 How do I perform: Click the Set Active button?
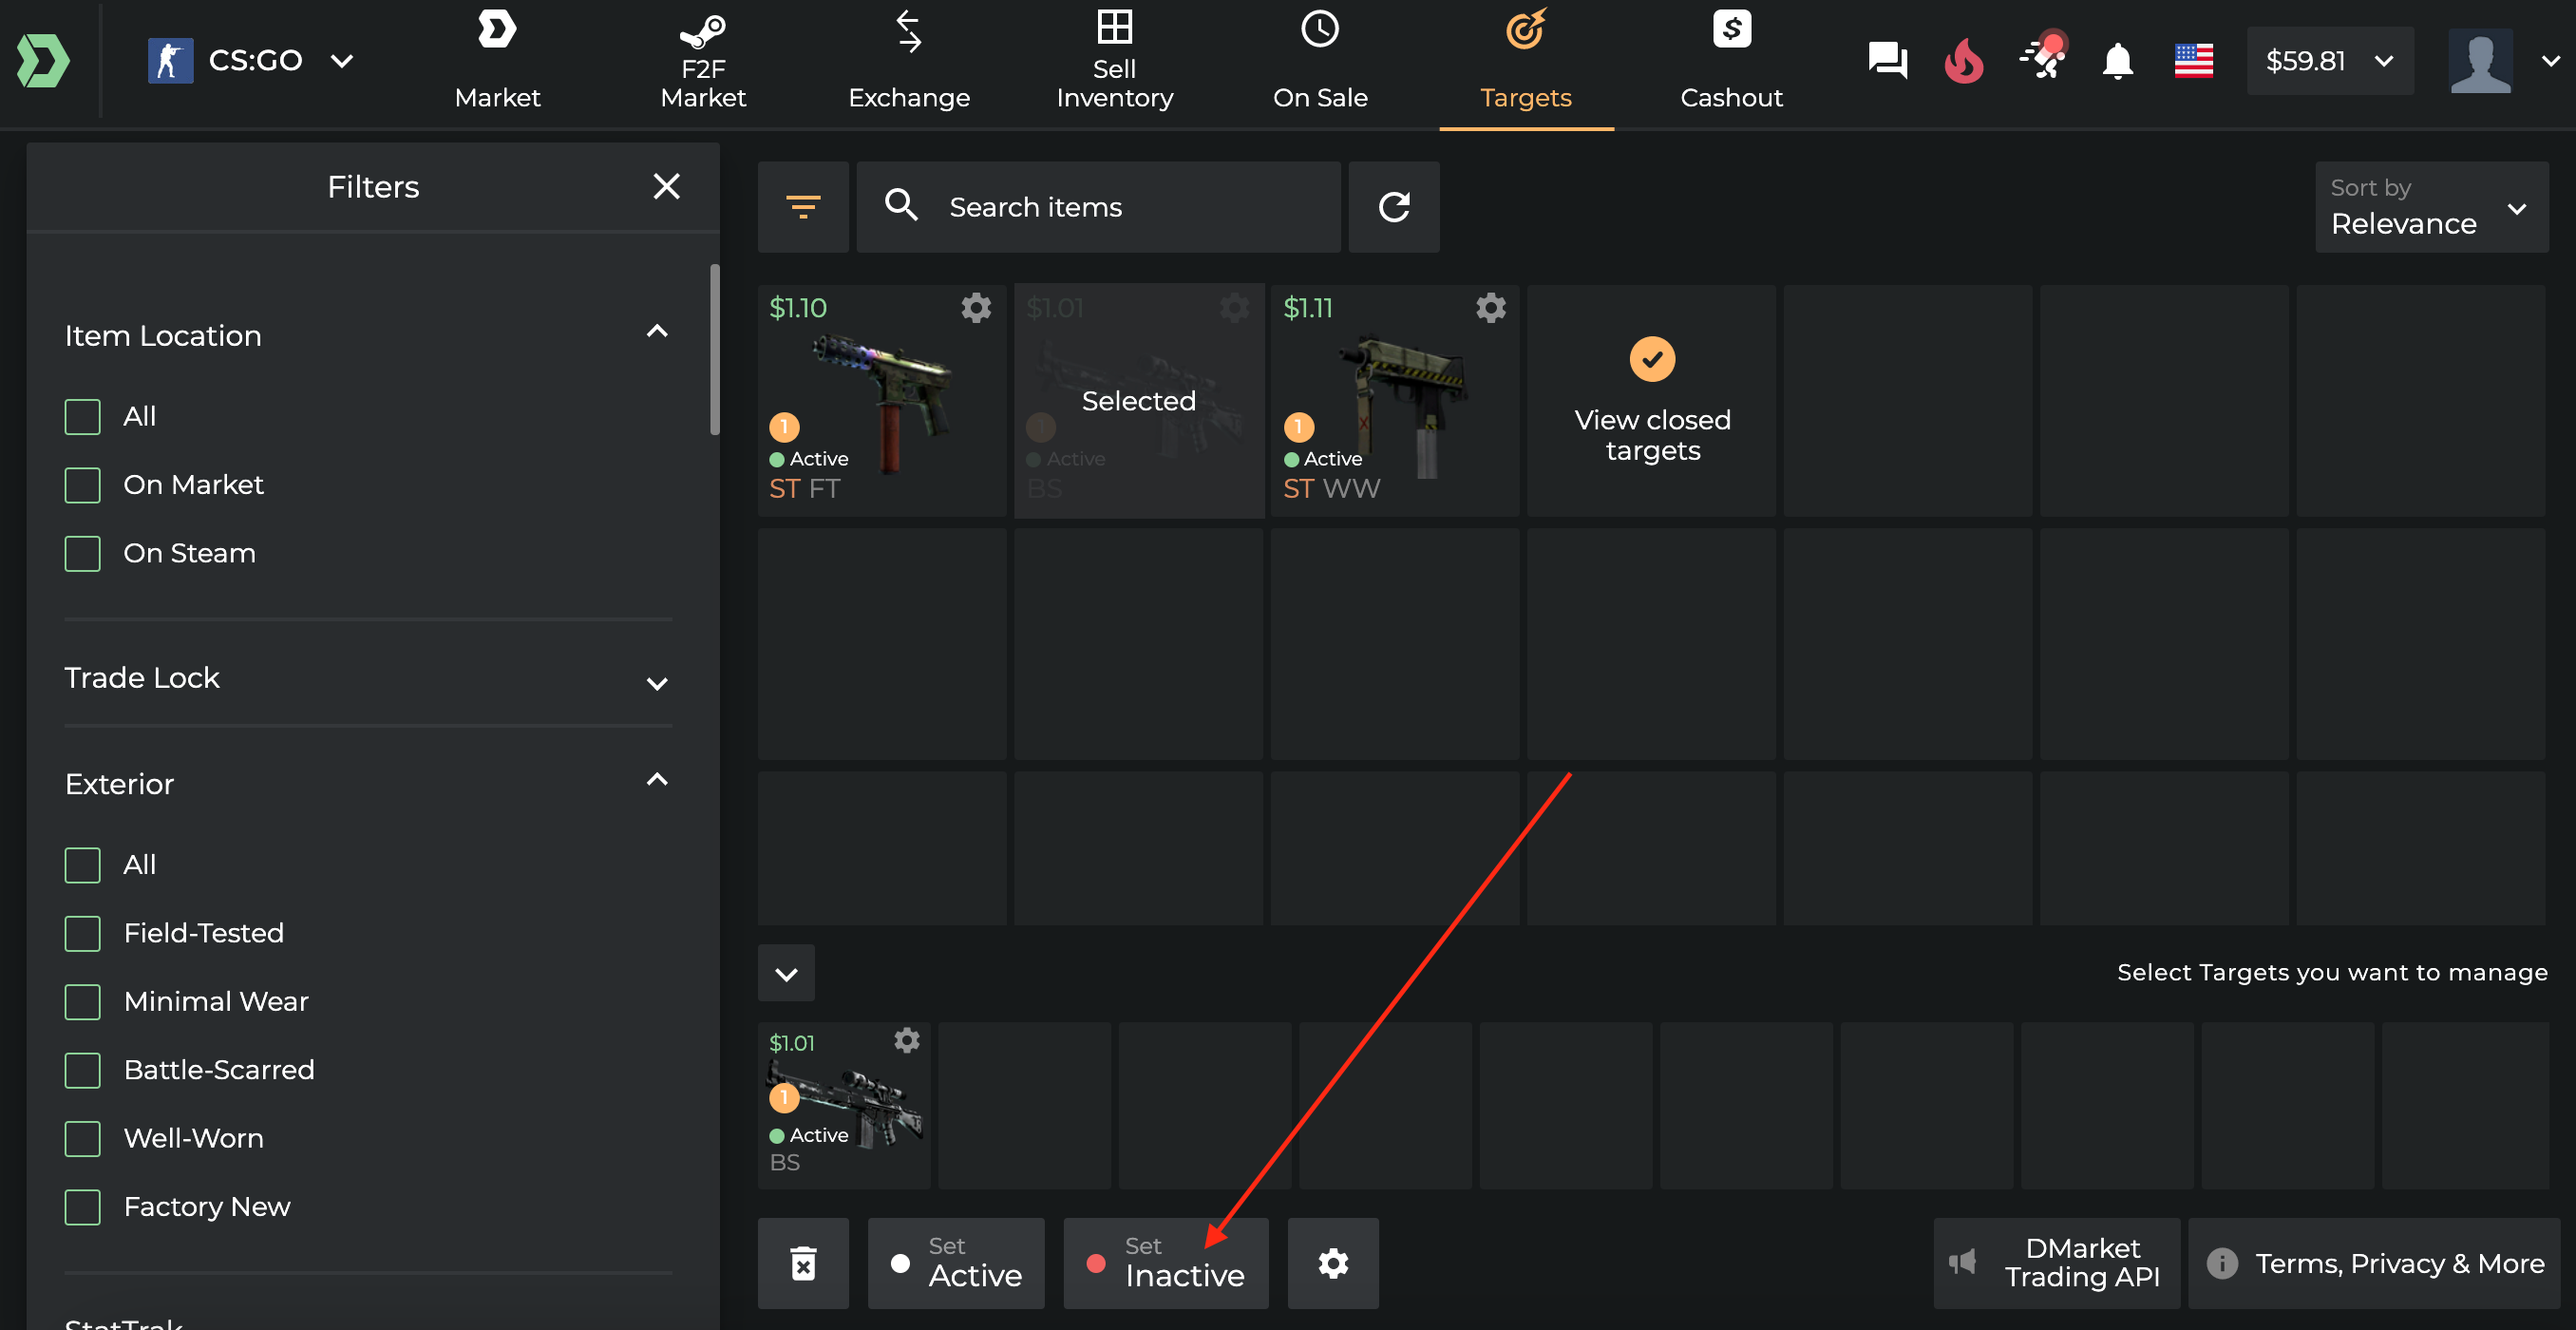point(956,1263)
